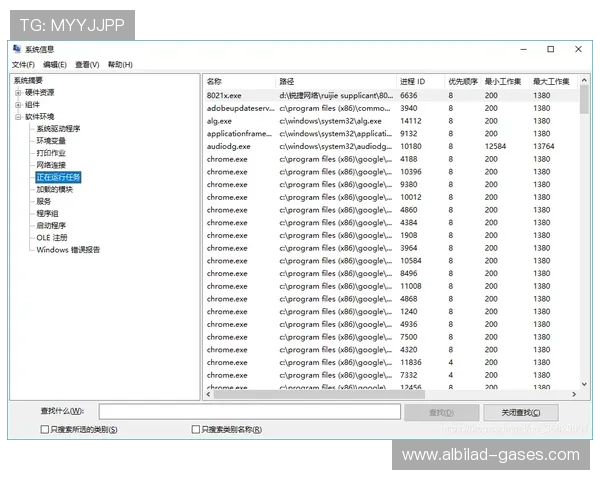This screenshot has height=480, width=600.
Task: Select 环境变量 tree item
Action: [50, 141]
